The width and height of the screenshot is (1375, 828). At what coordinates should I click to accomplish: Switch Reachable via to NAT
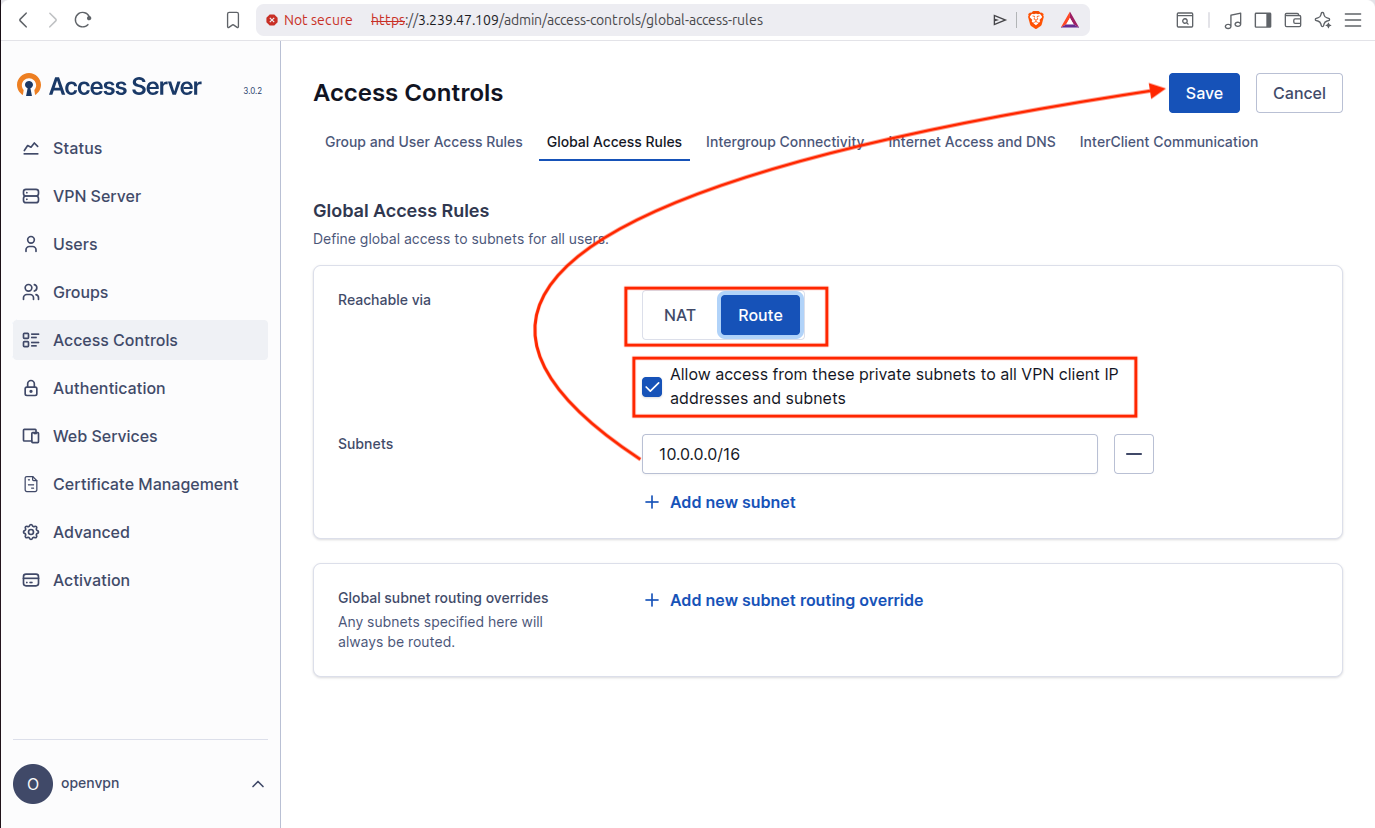pyautogui.click(x=679, y=315)
